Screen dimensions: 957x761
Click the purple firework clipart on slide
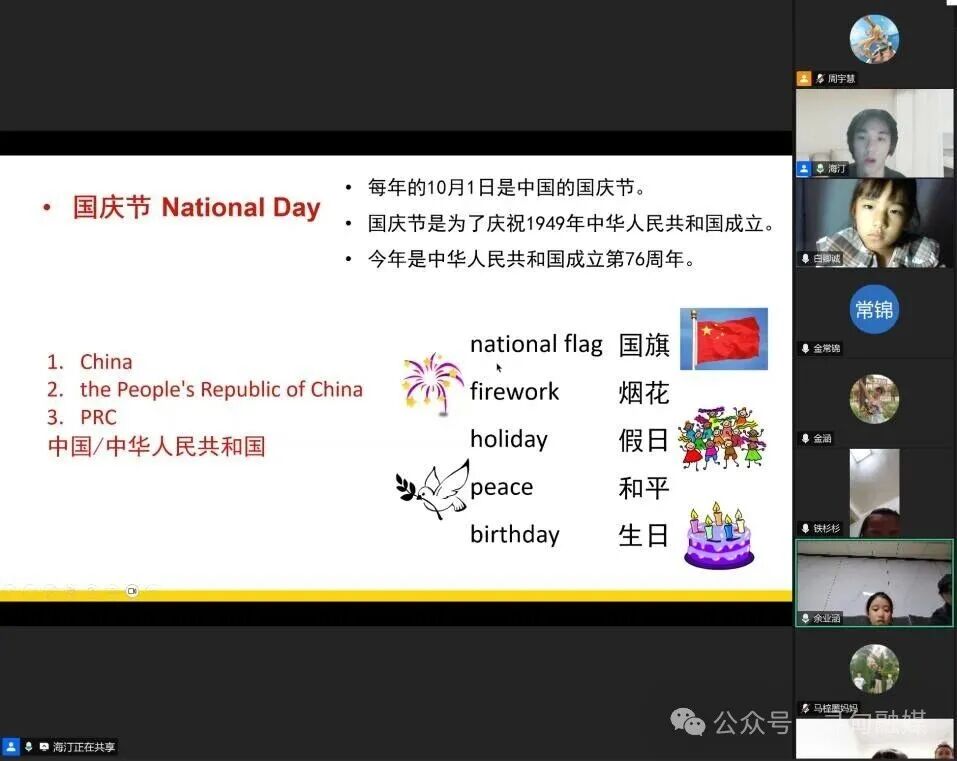pyautogui.click(x=432, y=384)
